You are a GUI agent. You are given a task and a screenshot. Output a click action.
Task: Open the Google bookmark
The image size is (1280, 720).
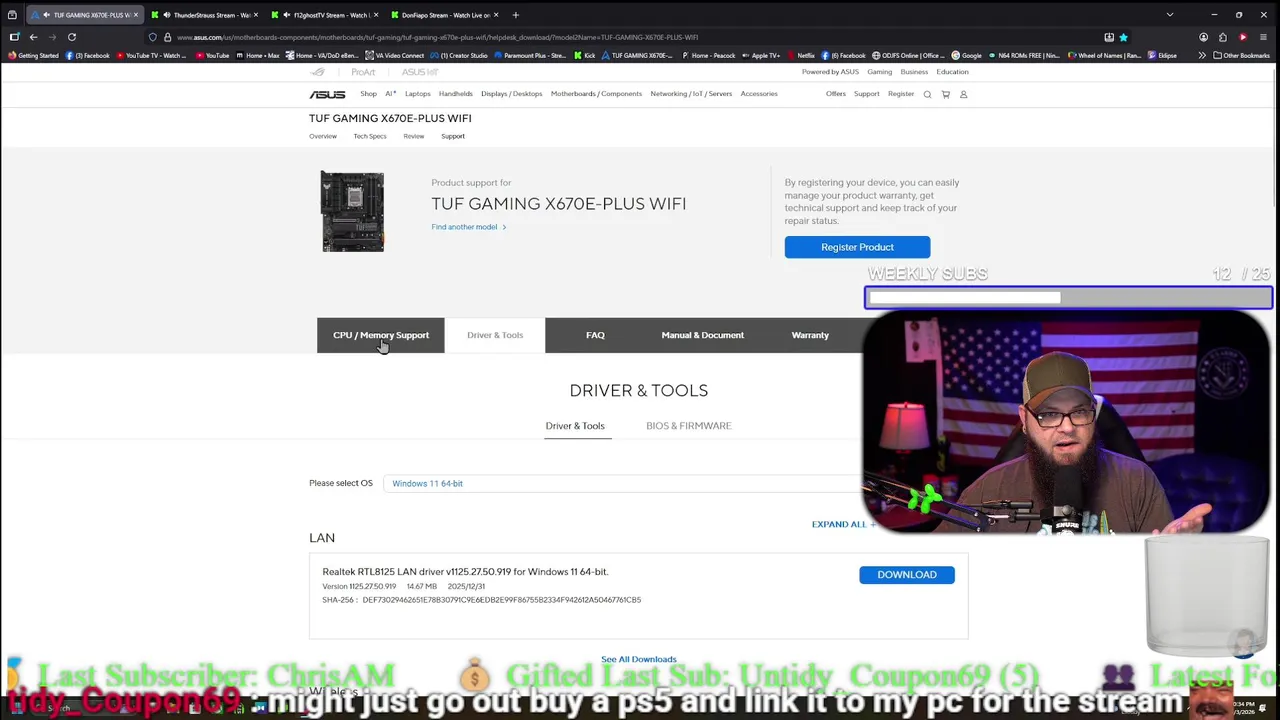pos(967,56)
